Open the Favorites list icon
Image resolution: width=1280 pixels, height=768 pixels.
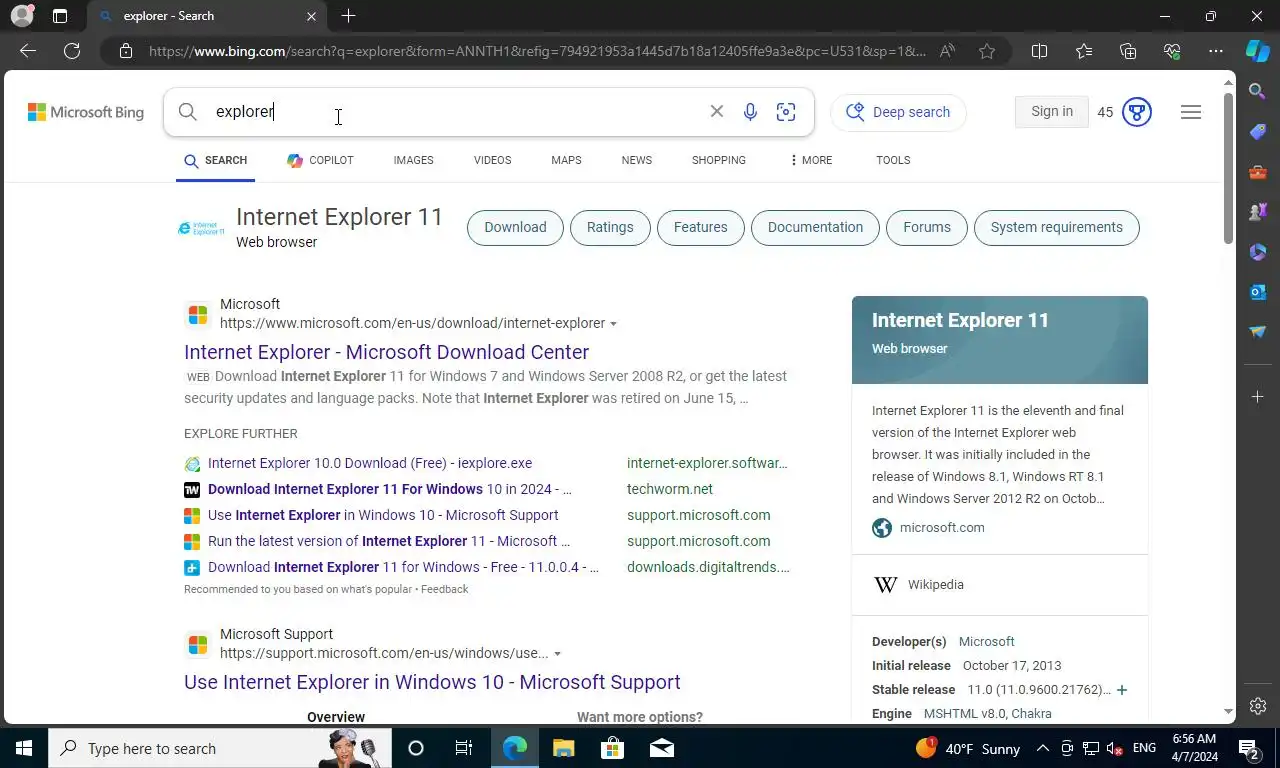(x=1084, y=51)
